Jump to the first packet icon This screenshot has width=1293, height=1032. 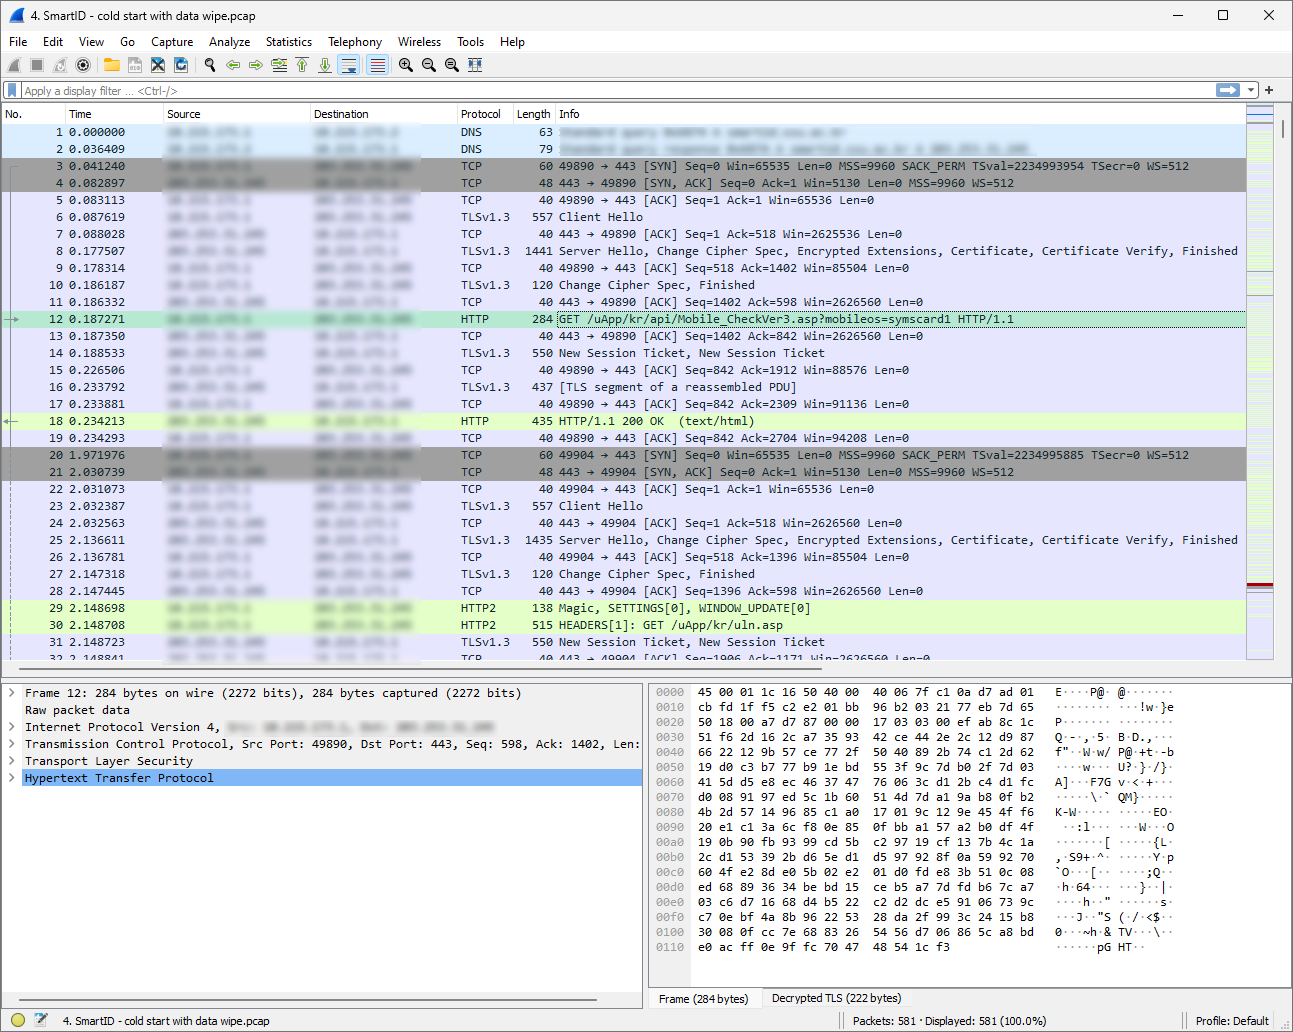click(x=302, y=65)
